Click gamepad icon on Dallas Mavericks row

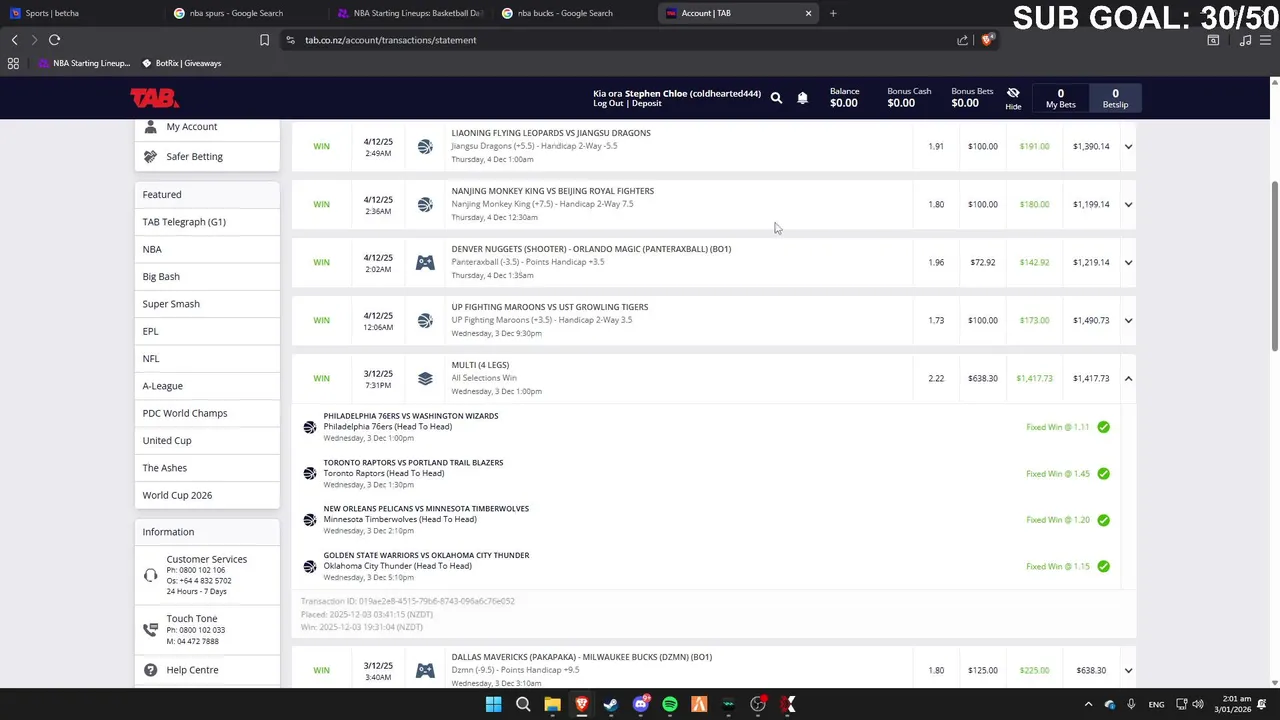point(425,670)
